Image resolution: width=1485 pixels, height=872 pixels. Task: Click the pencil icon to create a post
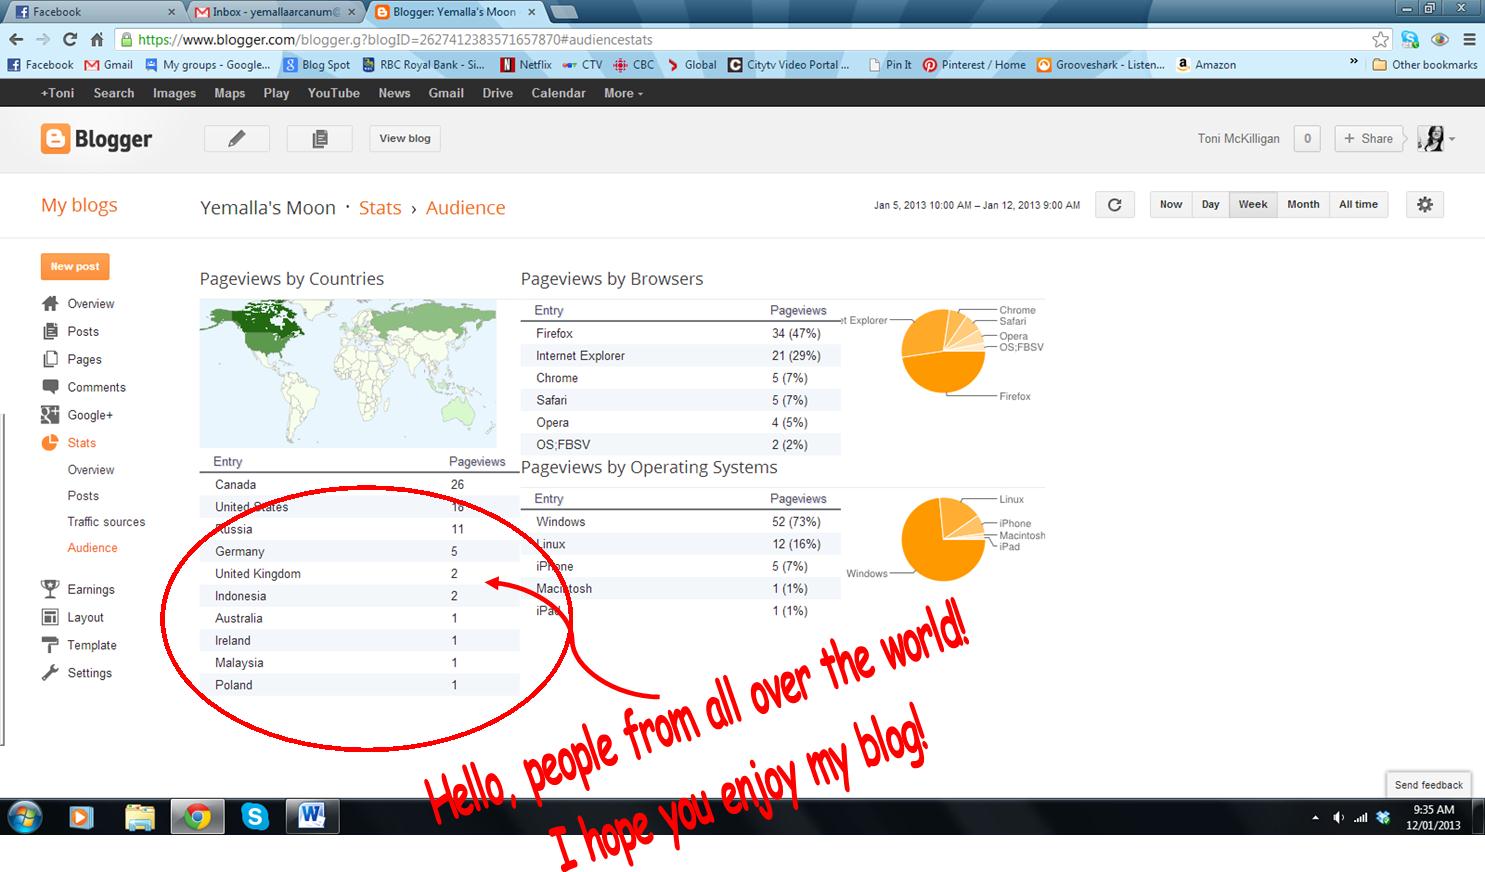tap(237, 139)
